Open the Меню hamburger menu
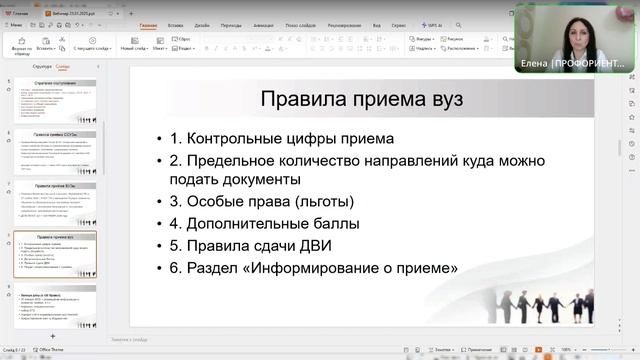 coord(13,25)
